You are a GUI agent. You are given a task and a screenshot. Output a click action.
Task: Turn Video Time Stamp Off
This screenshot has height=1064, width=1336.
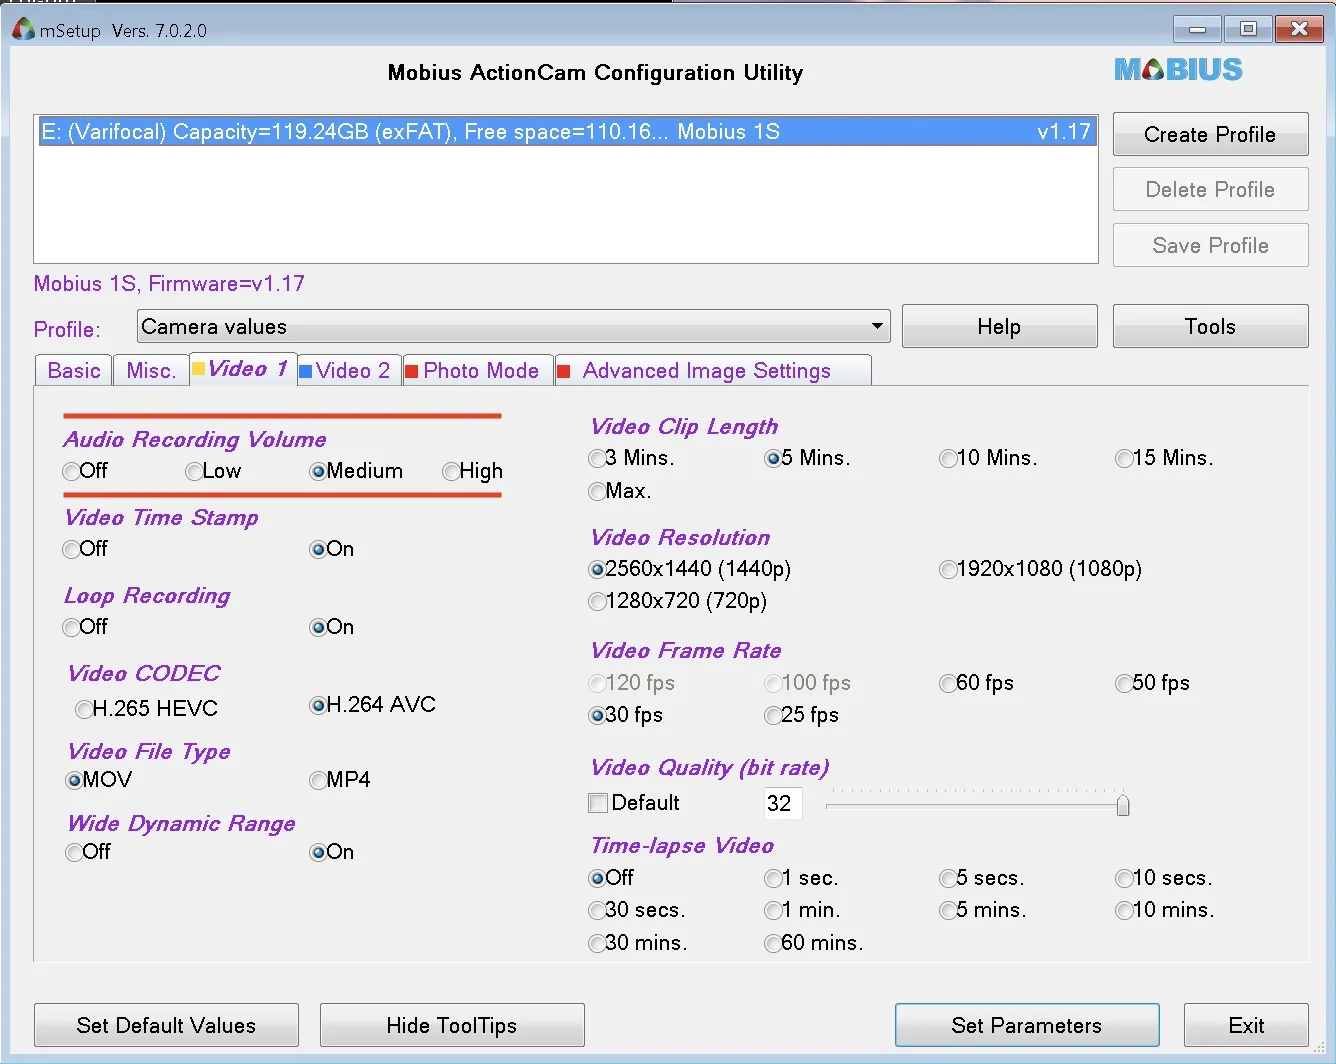coord(71,549)
